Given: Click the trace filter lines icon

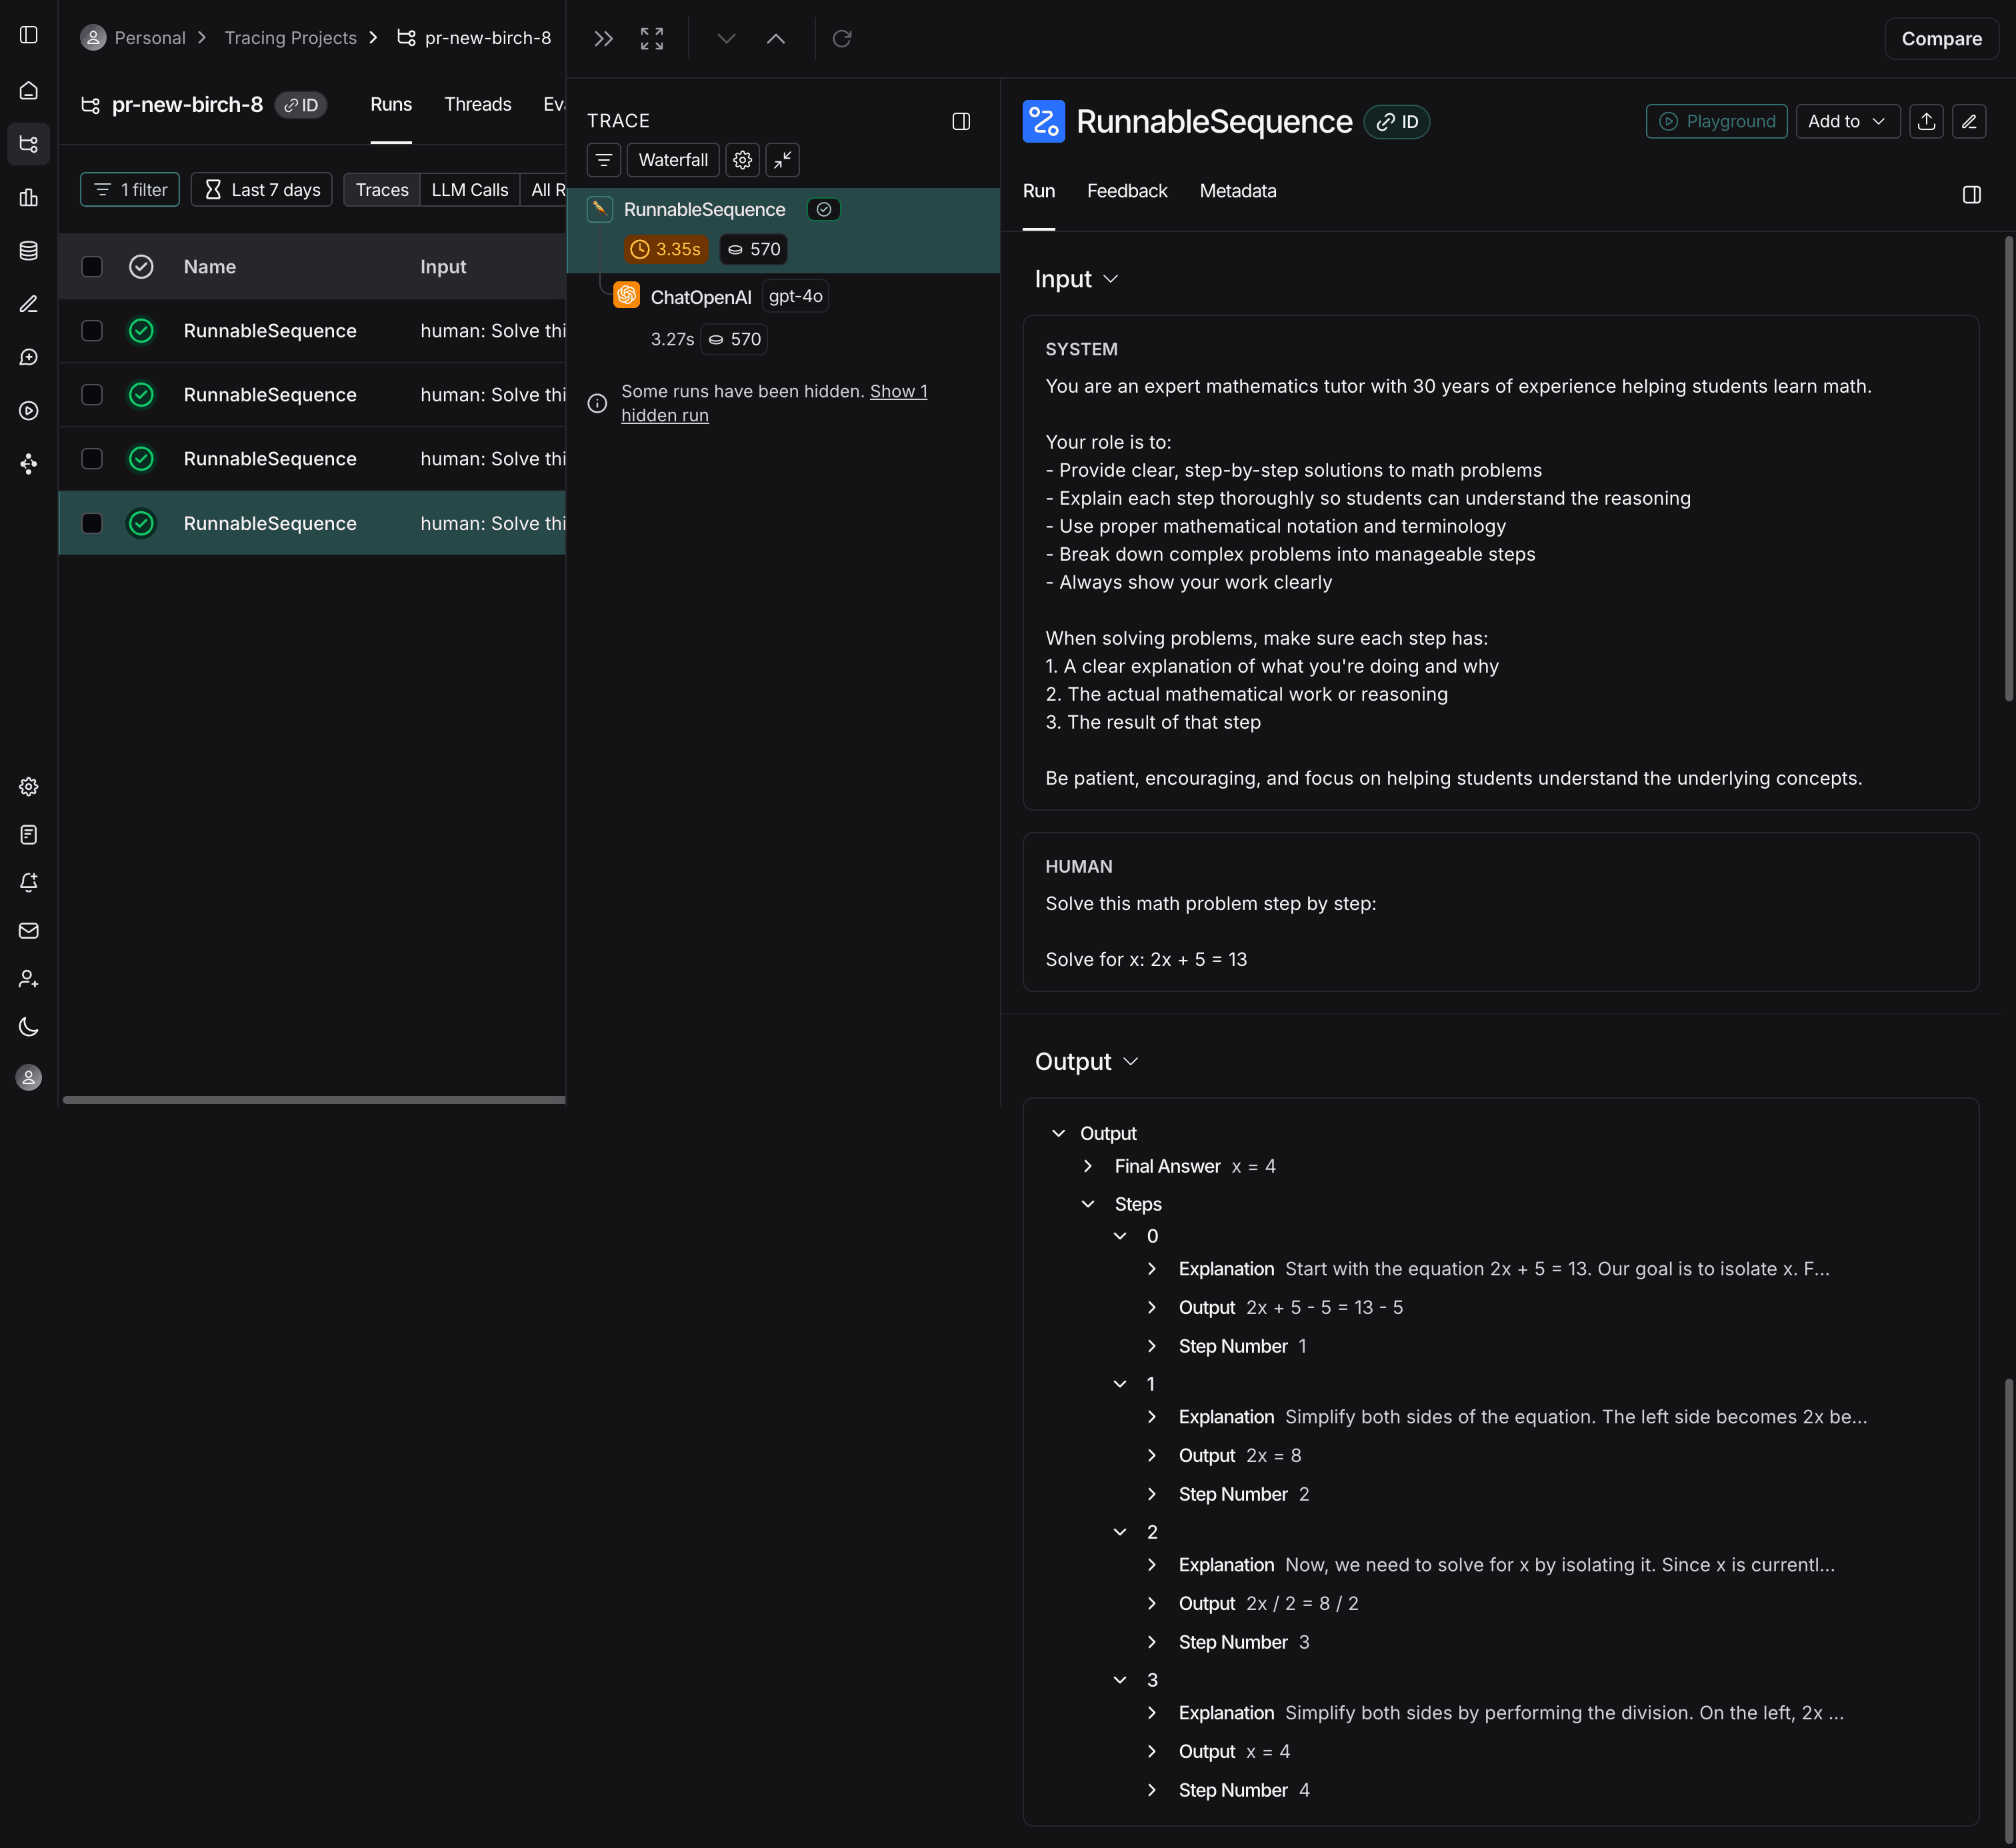Looking at the screenshot, I should click(x=604, y=160).
